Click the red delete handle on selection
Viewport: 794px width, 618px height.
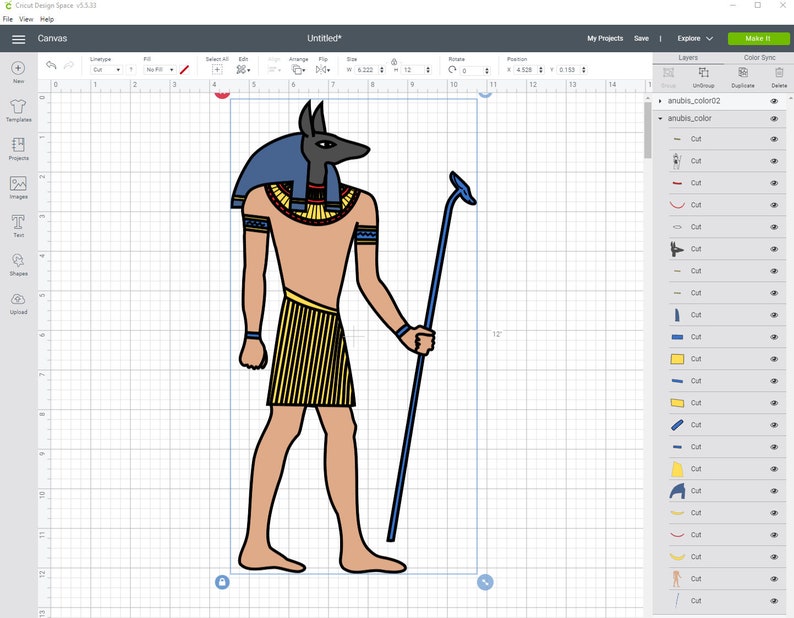tap(222, 94)
